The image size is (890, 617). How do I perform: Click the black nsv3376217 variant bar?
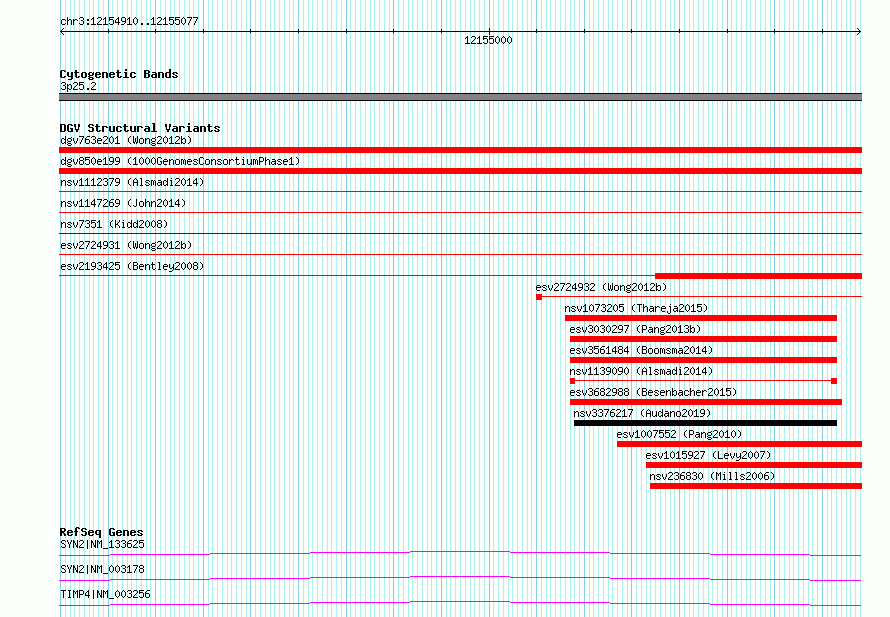(x=705, y=423)
